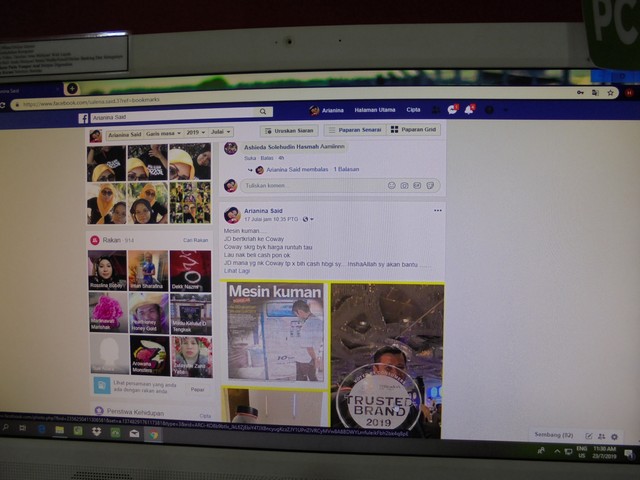Open the 2019 year dropdown
The height and width of the screenshot is (480, 640).
click(x=193, y=132)
